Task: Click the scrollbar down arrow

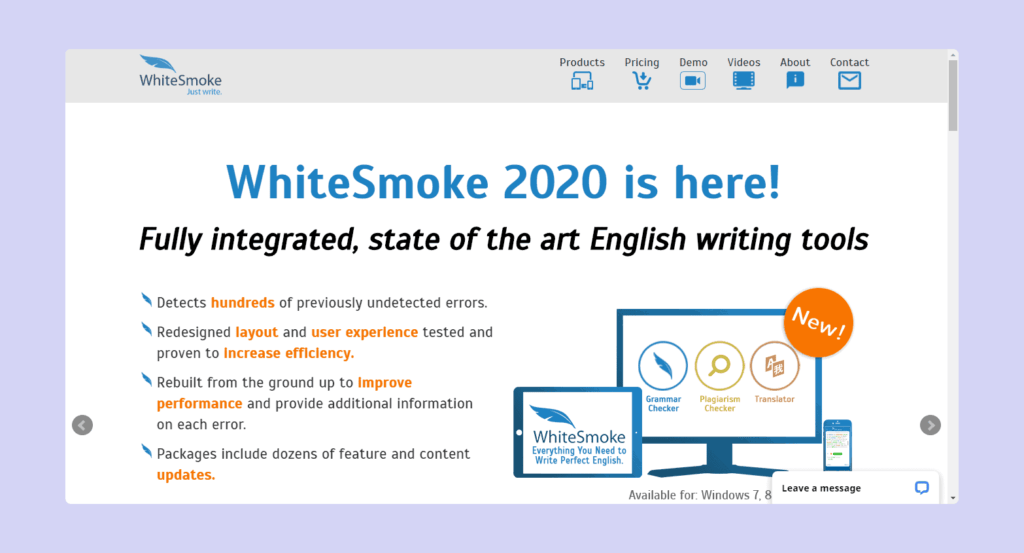Action: (x=953, y=497)
